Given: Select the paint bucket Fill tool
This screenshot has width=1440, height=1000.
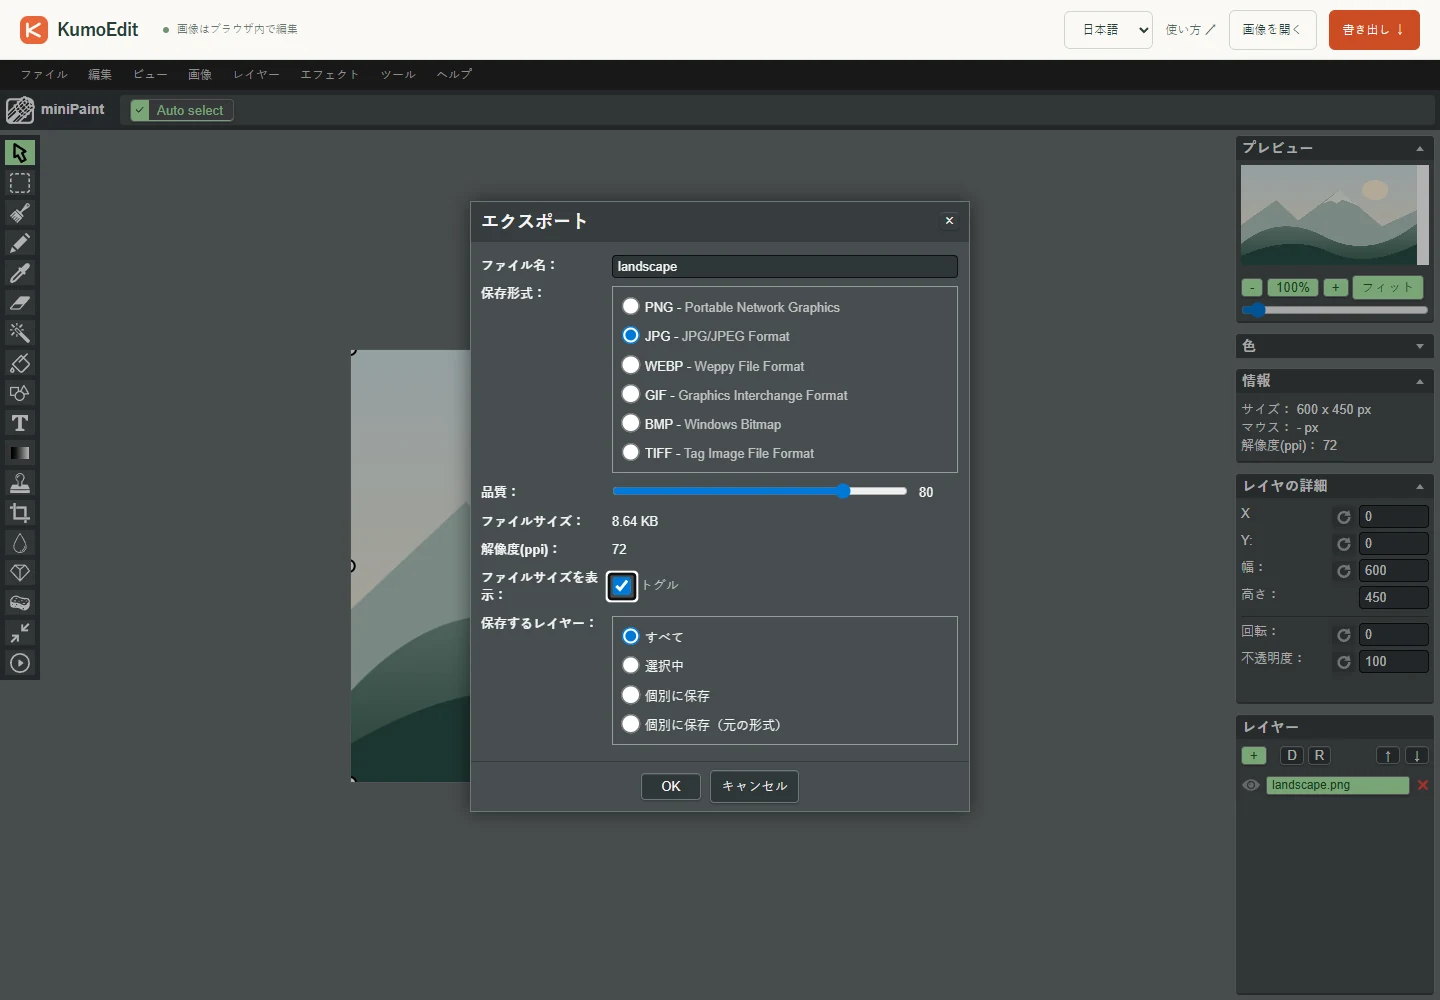Looking at the screenshot, I should [20, 363].
